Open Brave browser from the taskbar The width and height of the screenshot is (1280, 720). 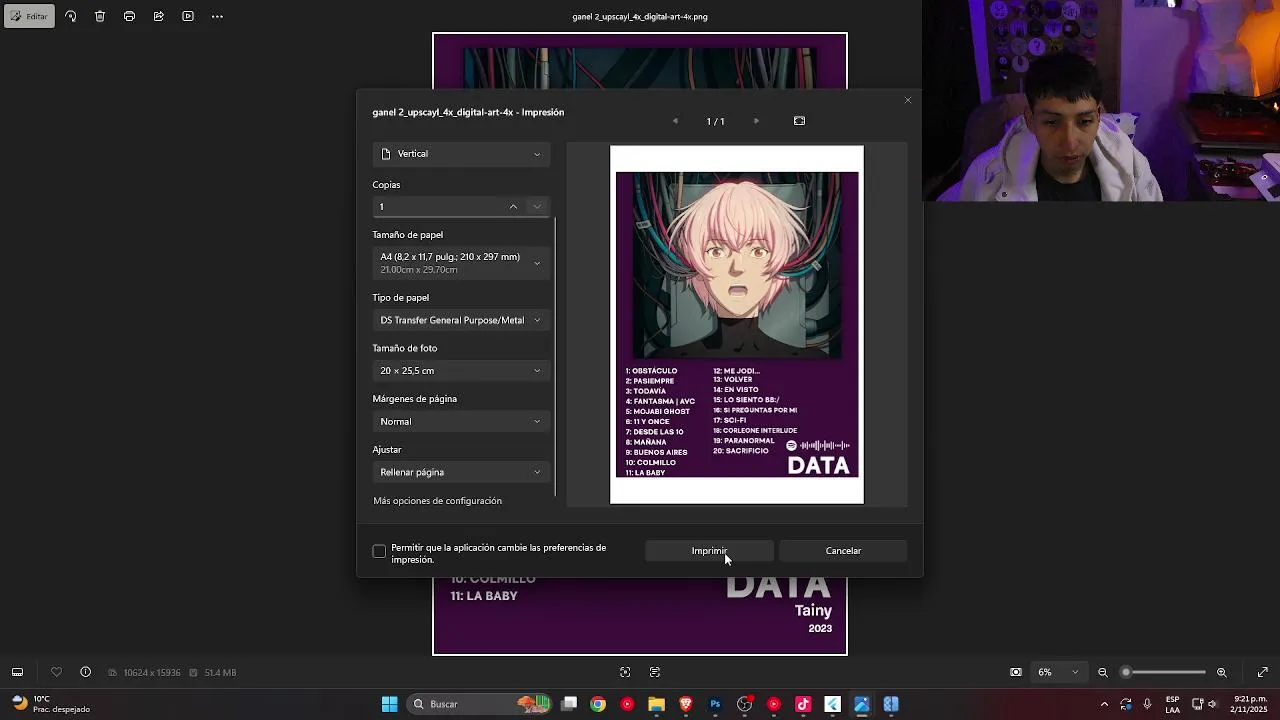coord(686,704)
